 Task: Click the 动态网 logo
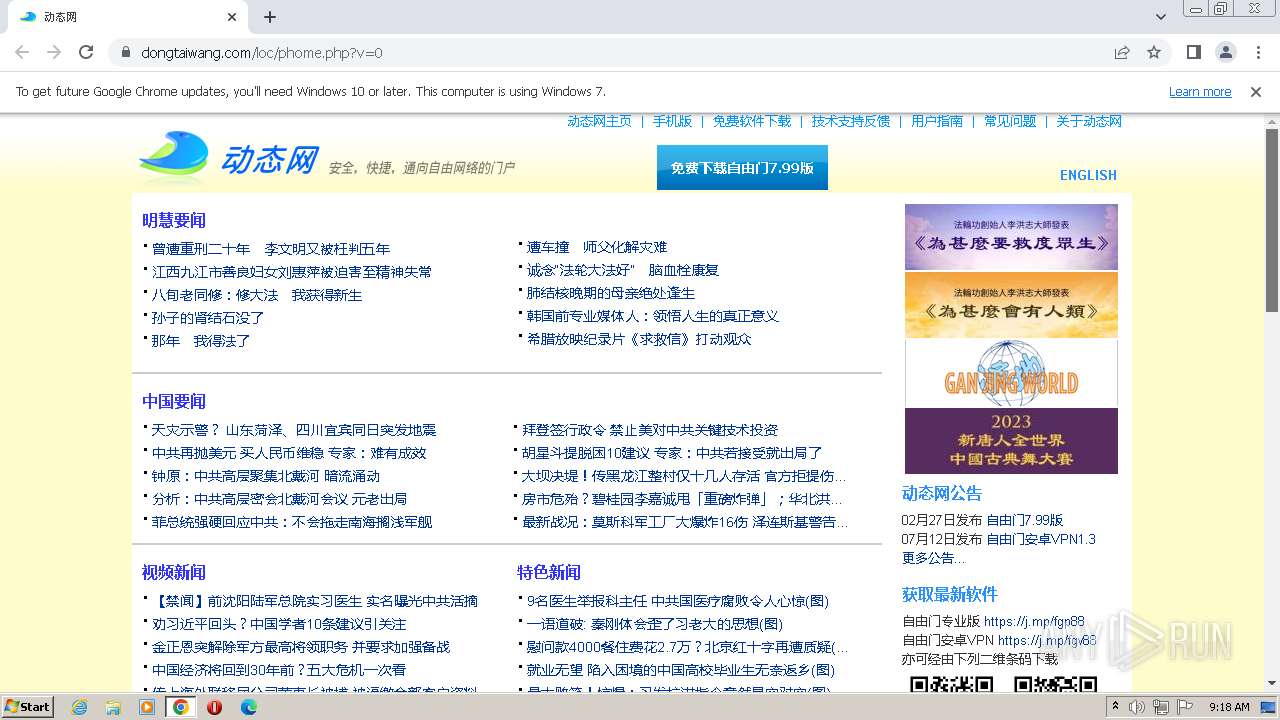pos(229,159)
